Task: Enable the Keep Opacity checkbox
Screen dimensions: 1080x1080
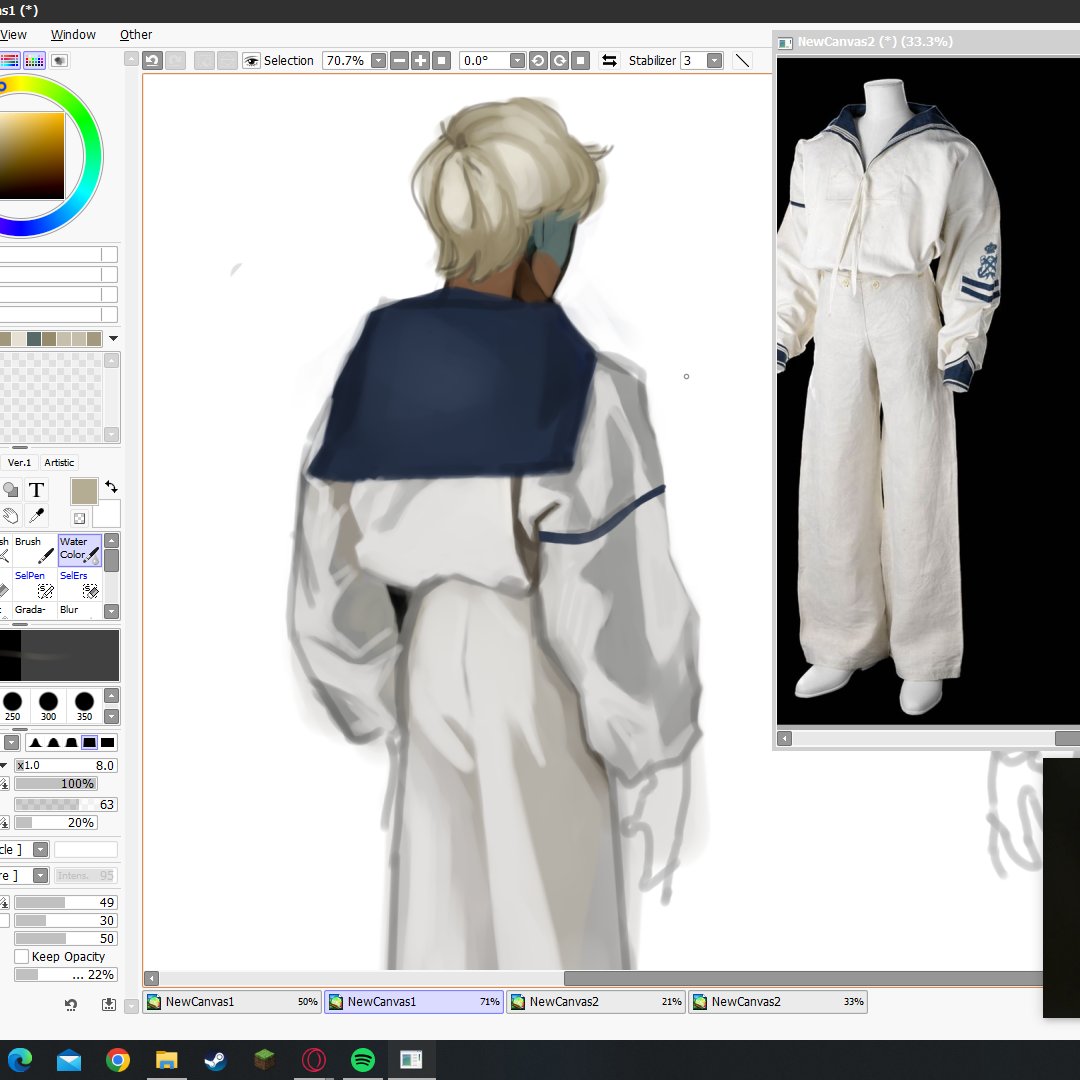Action: pyautogui.click(x=21, y=956)
